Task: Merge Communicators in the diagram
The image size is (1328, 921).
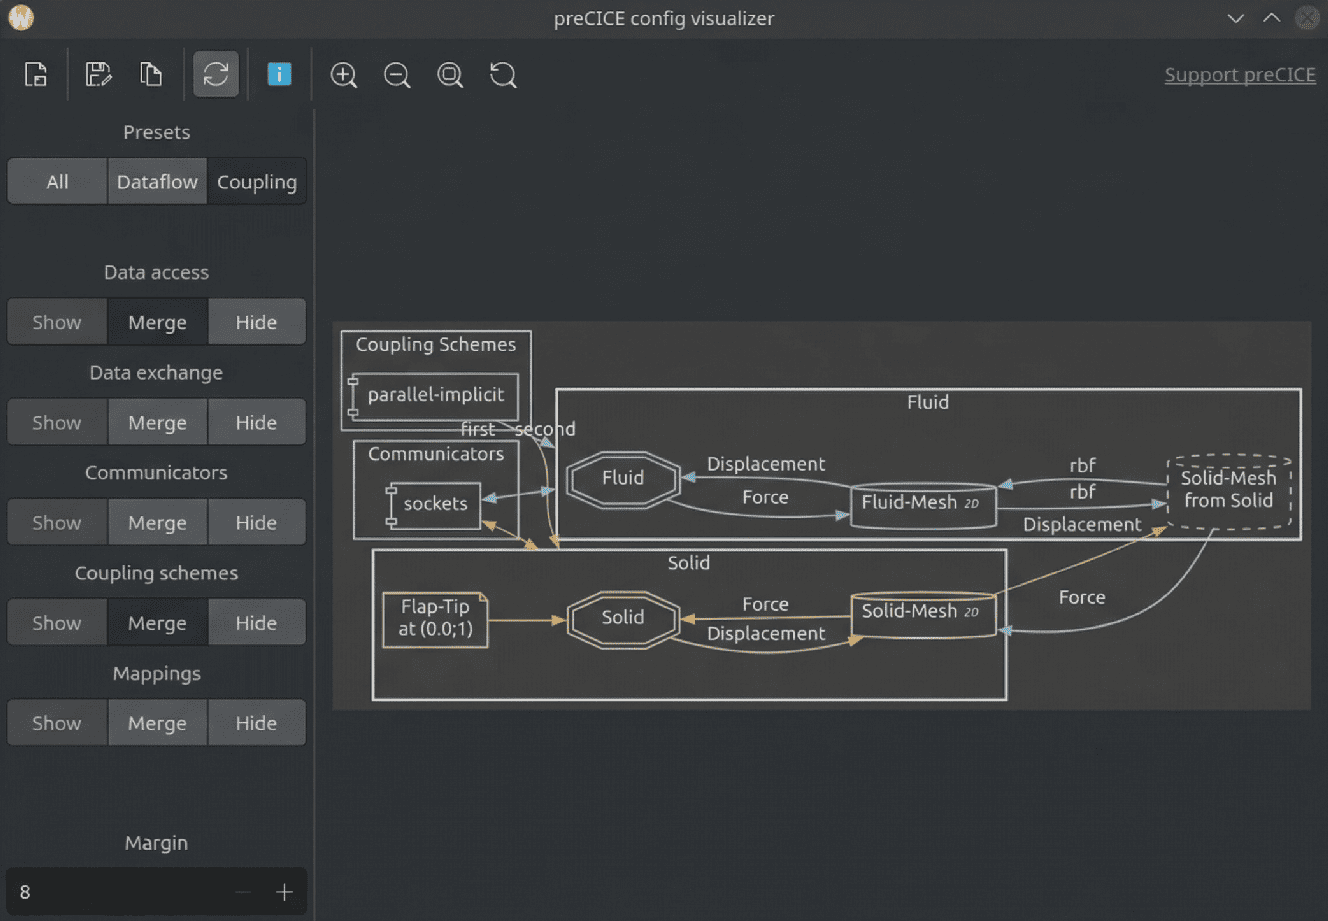Action: (x=157, y=521)
